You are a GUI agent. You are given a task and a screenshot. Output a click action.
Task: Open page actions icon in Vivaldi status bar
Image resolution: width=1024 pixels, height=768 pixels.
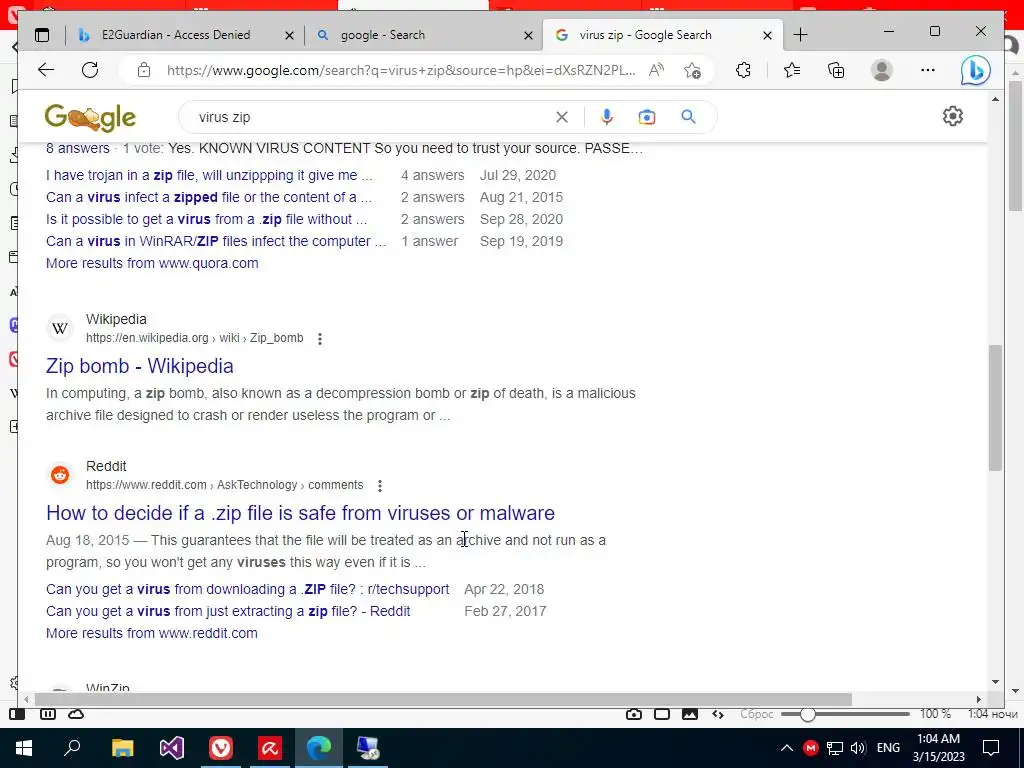[718, 714]
